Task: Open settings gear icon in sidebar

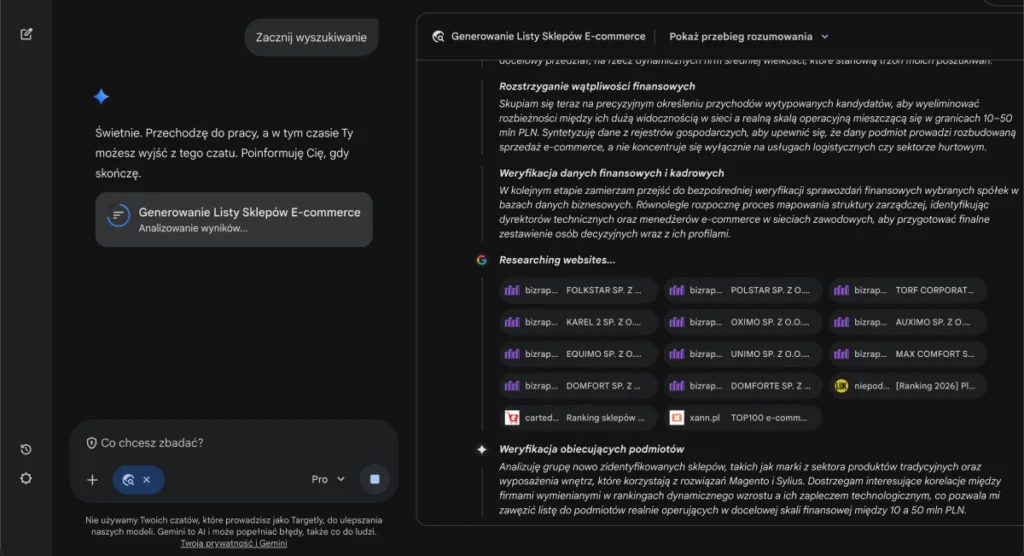Action: coord(25,478)
